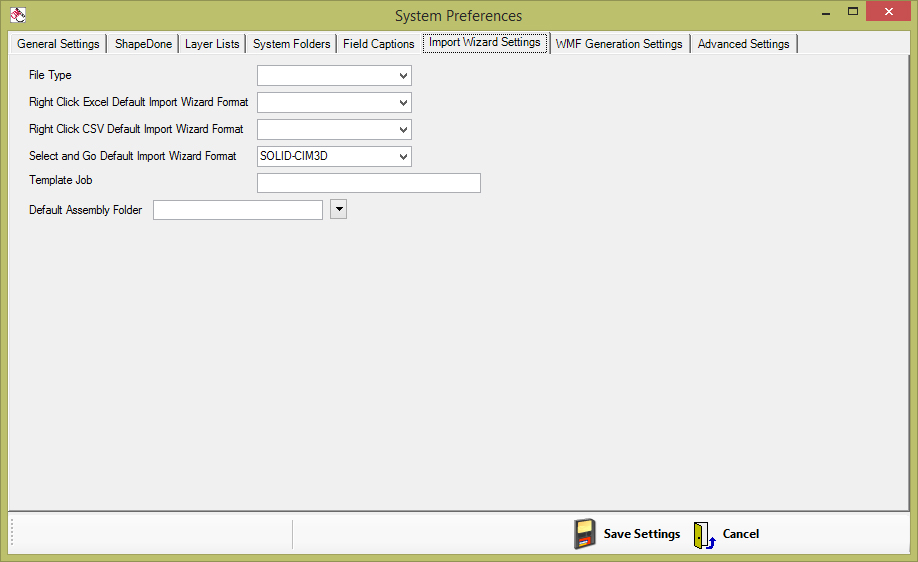The image size is (918, 562).
Task: Open the Field Captions tab
Action: tap(379, 44)
